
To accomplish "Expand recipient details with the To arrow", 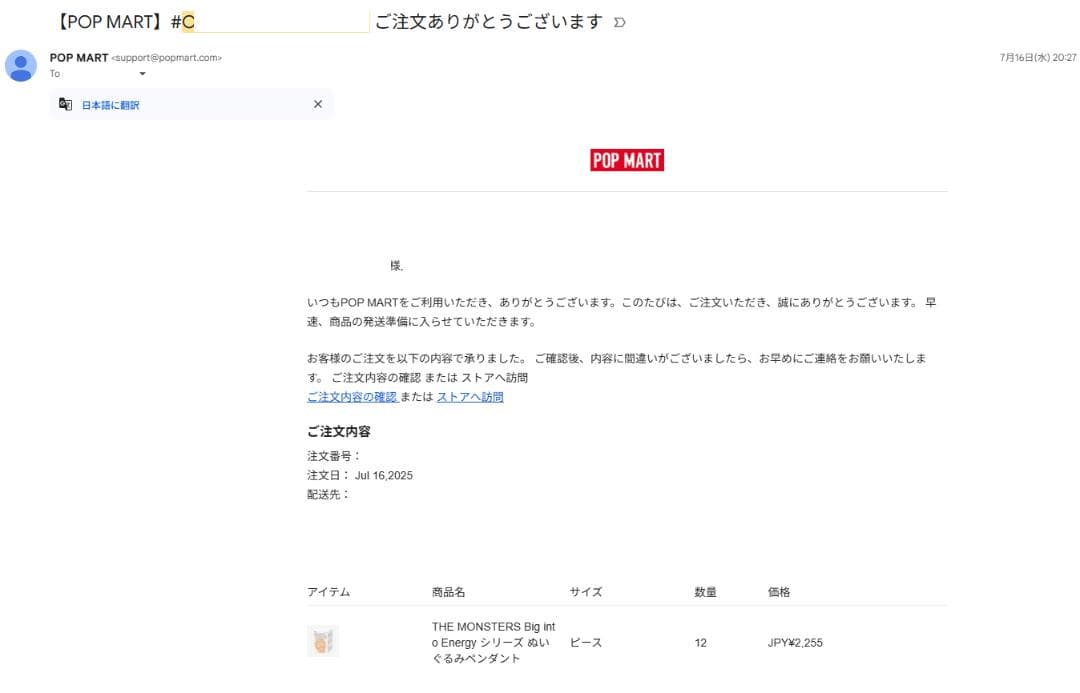I will pyautogui.click(x=141, y=73).
